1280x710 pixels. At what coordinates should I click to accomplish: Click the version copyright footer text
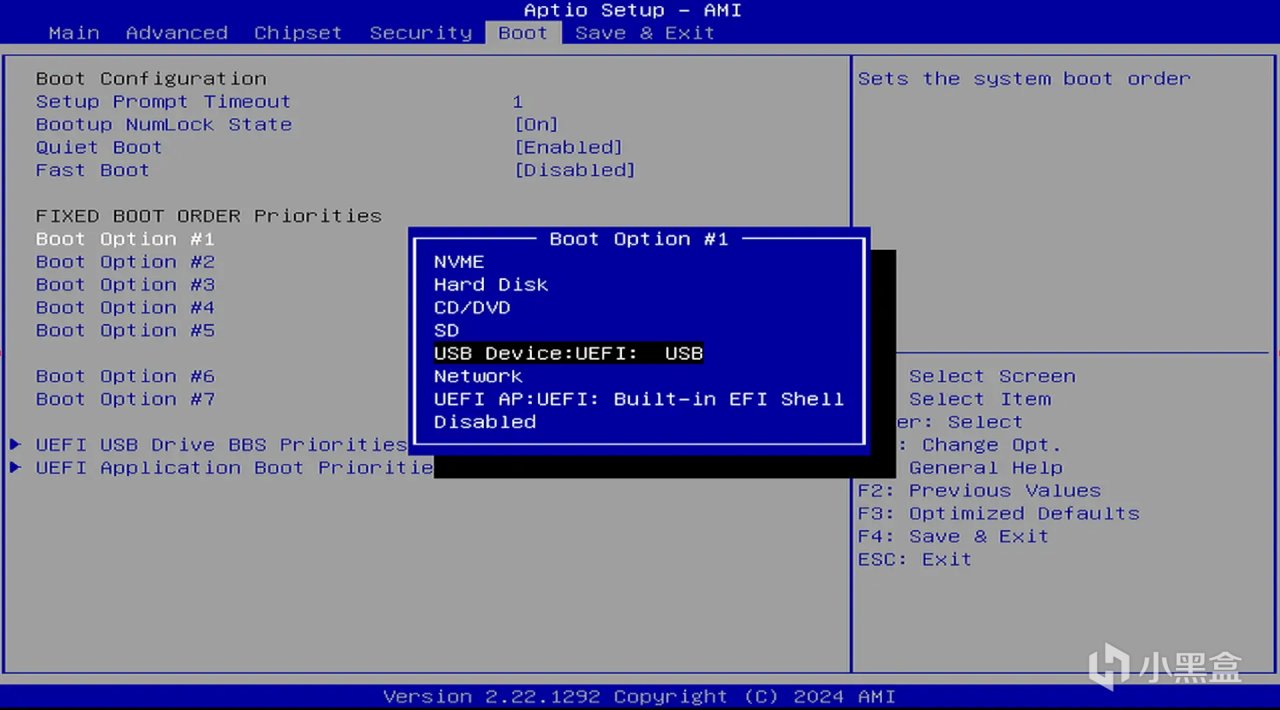639,696
